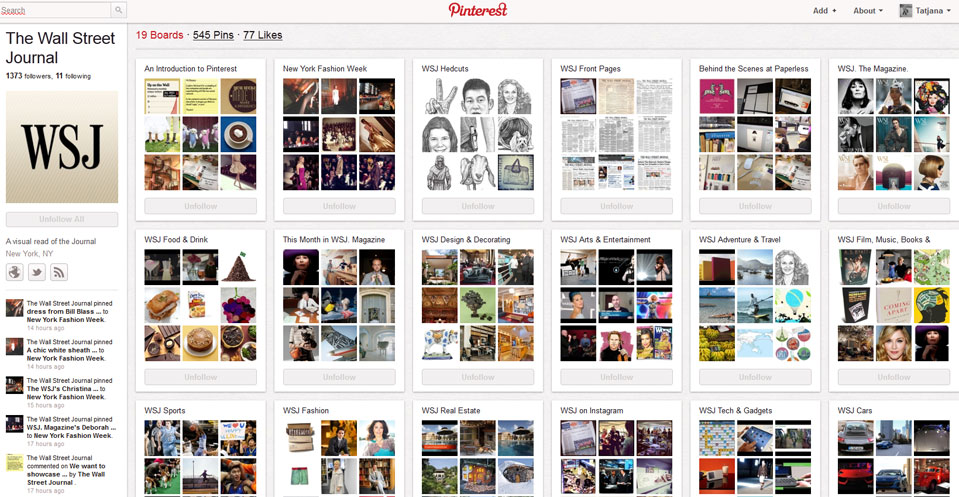This screenshot has height=497, width=959.
Task: Open the WSJ website globe icon
Action: click(x=15, y=272)
